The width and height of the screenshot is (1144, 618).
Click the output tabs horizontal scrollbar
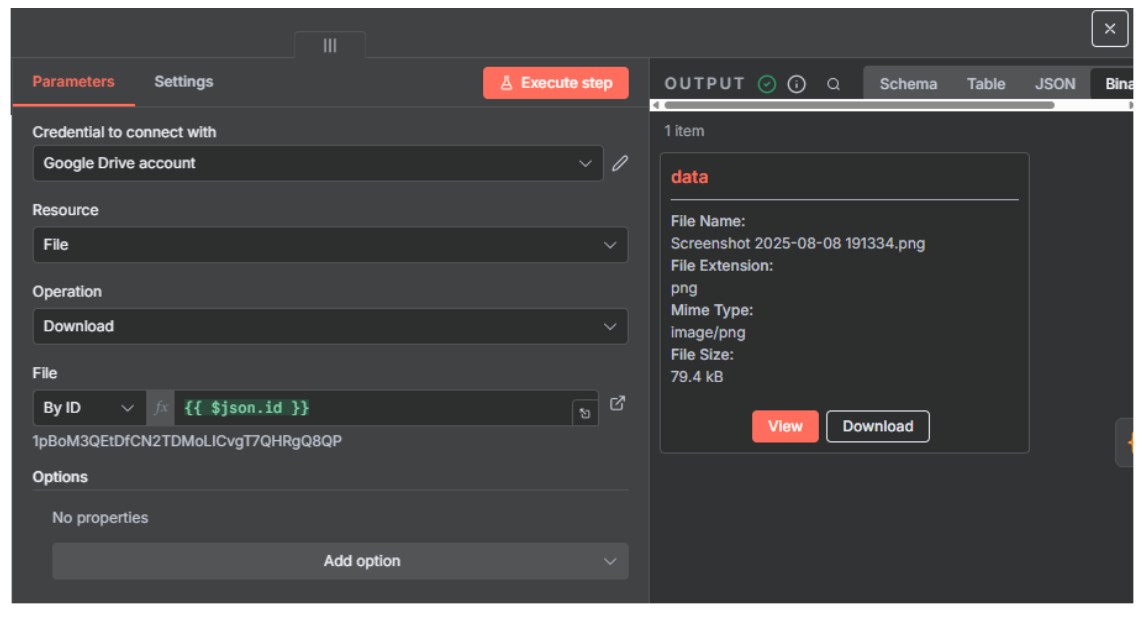(x=859, y=106)
